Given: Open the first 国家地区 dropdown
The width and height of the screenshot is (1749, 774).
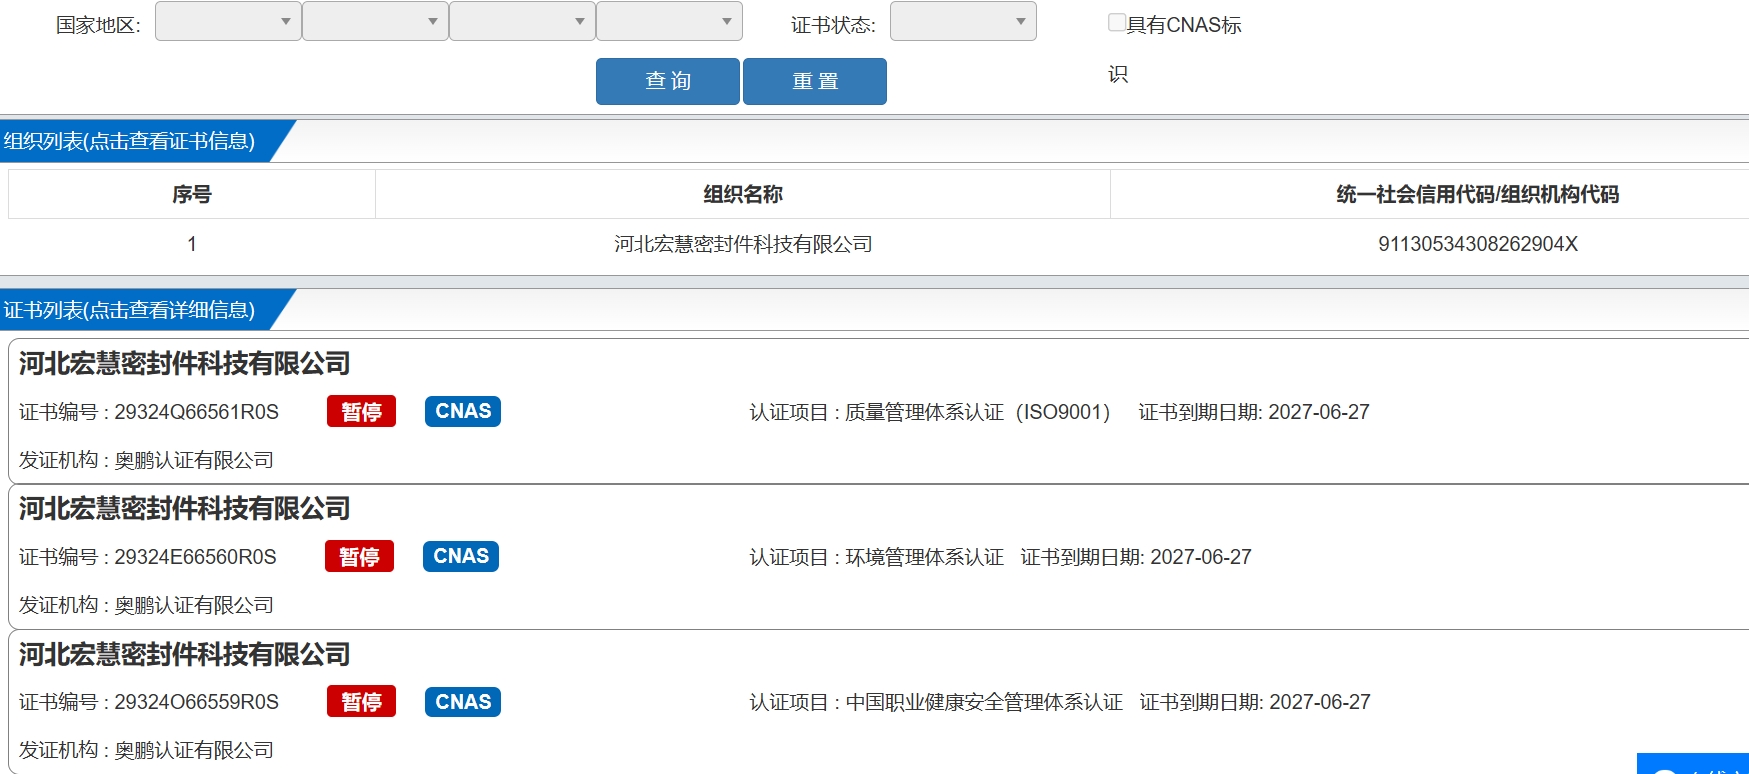Looking at the screenshot, I should tap(228, 21).
